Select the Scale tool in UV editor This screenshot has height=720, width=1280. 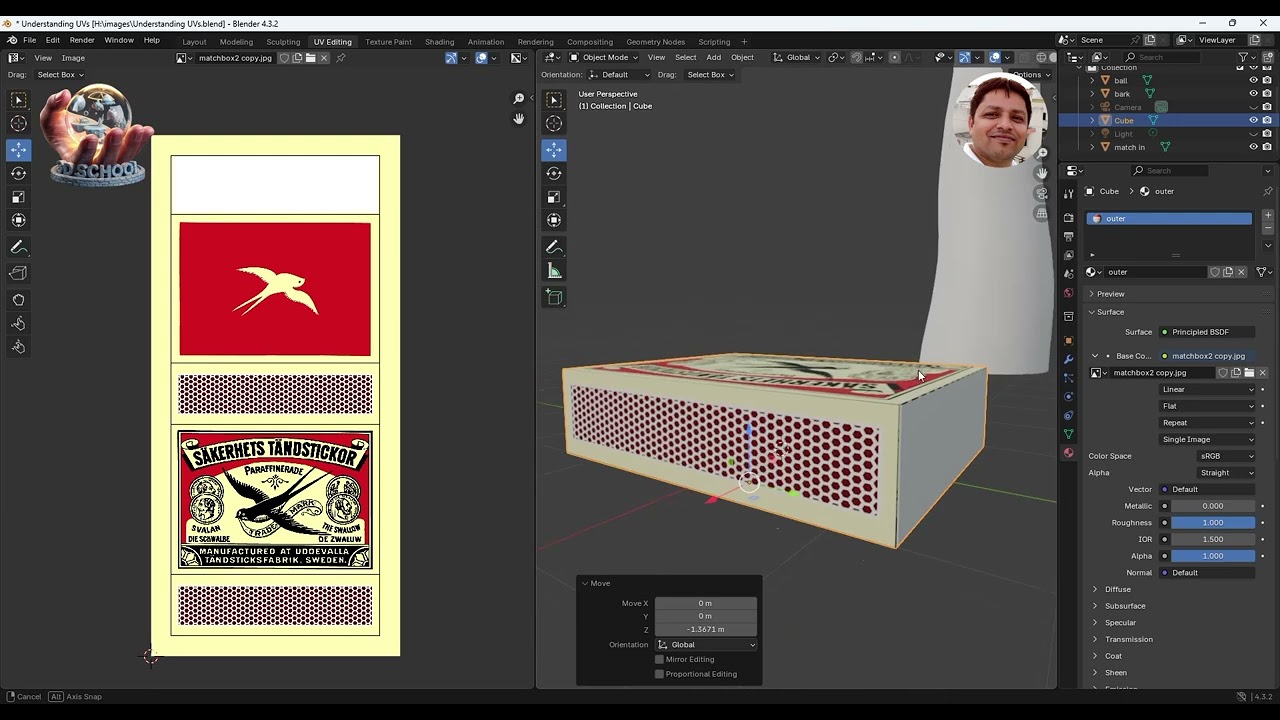(x=18, y=197)
